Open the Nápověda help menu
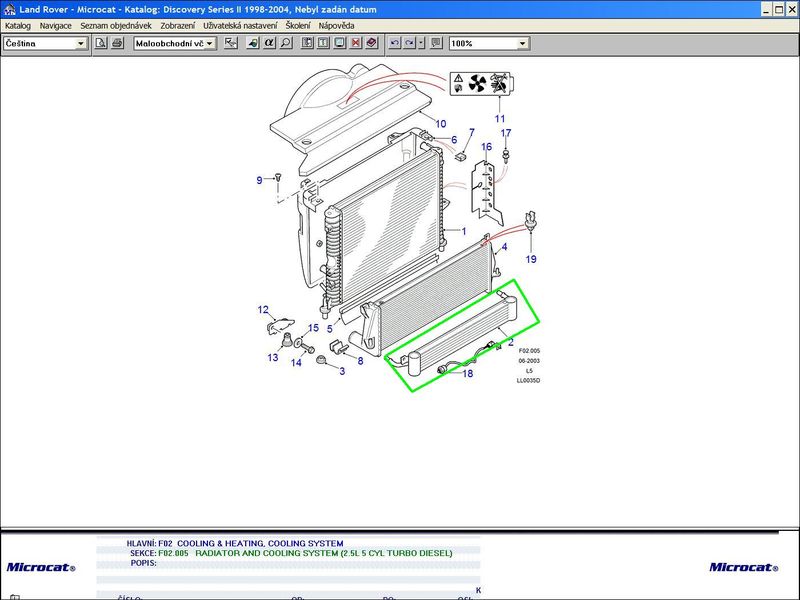Image resolution: width=800 pixels, height=600 pixels. [x=336, y=25]
